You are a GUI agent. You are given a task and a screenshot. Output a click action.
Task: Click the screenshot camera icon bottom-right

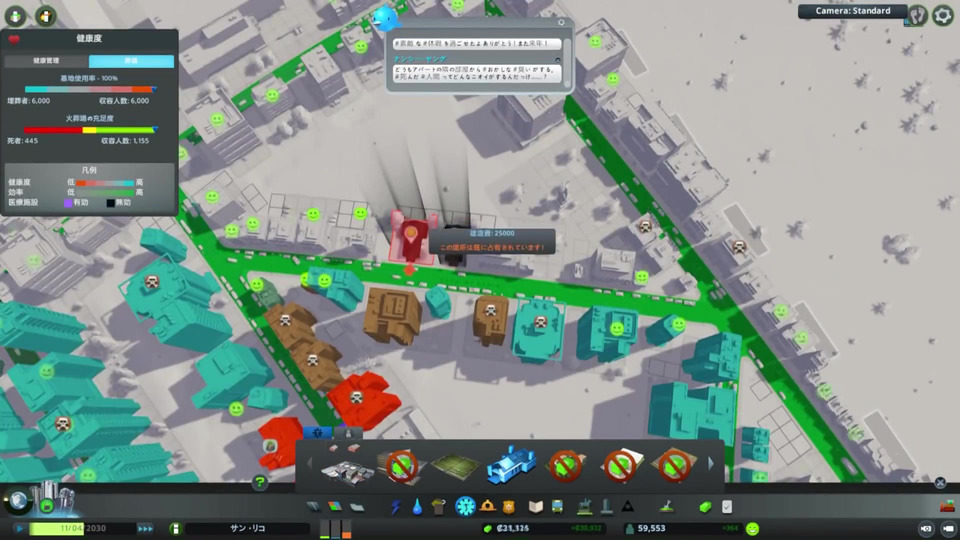click(x=926, y=528)
